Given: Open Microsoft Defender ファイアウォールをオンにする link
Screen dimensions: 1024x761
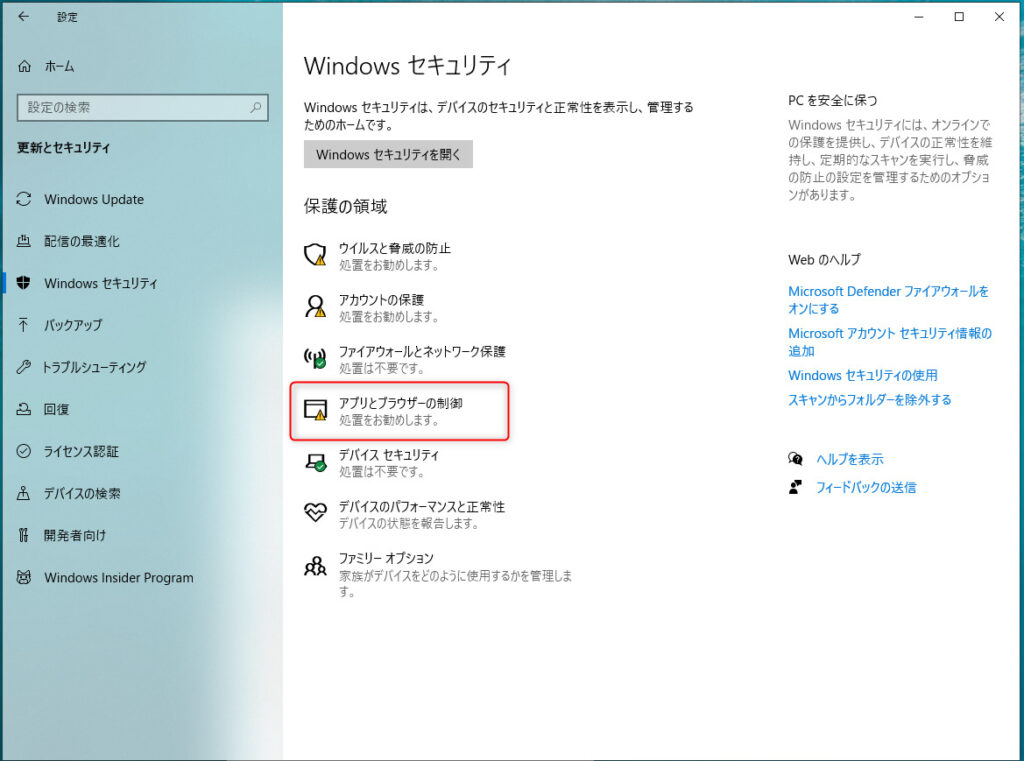Looking at the screenshot, I should 888,300.
